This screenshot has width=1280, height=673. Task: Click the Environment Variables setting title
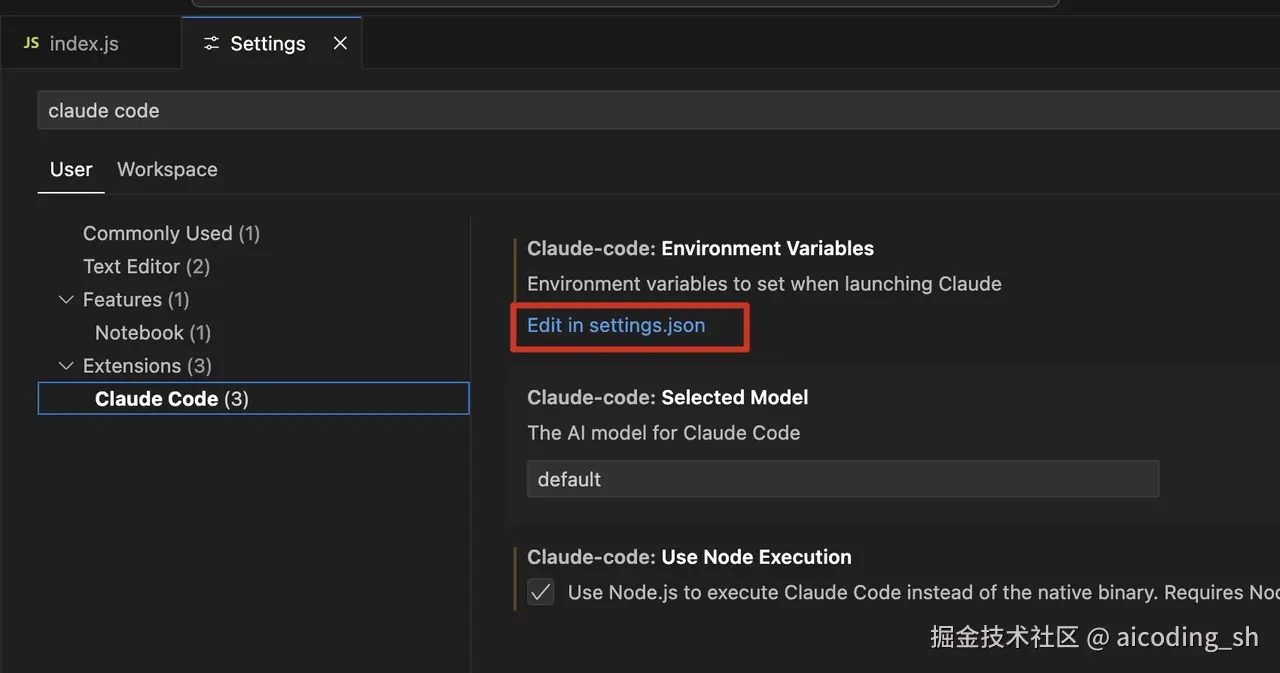pyautogui.click(x=700, y=248)
